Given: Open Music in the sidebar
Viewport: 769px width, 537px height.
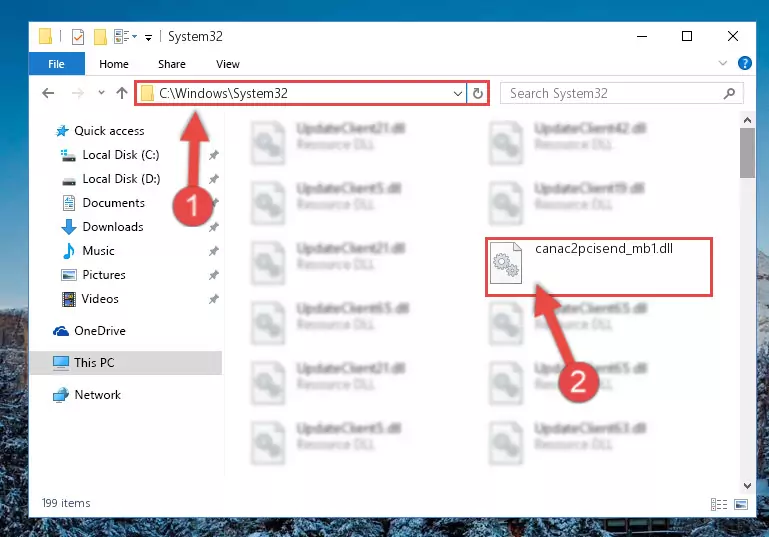Looking at the screenshot, I should pyautogui.click(x=98, y=251).
